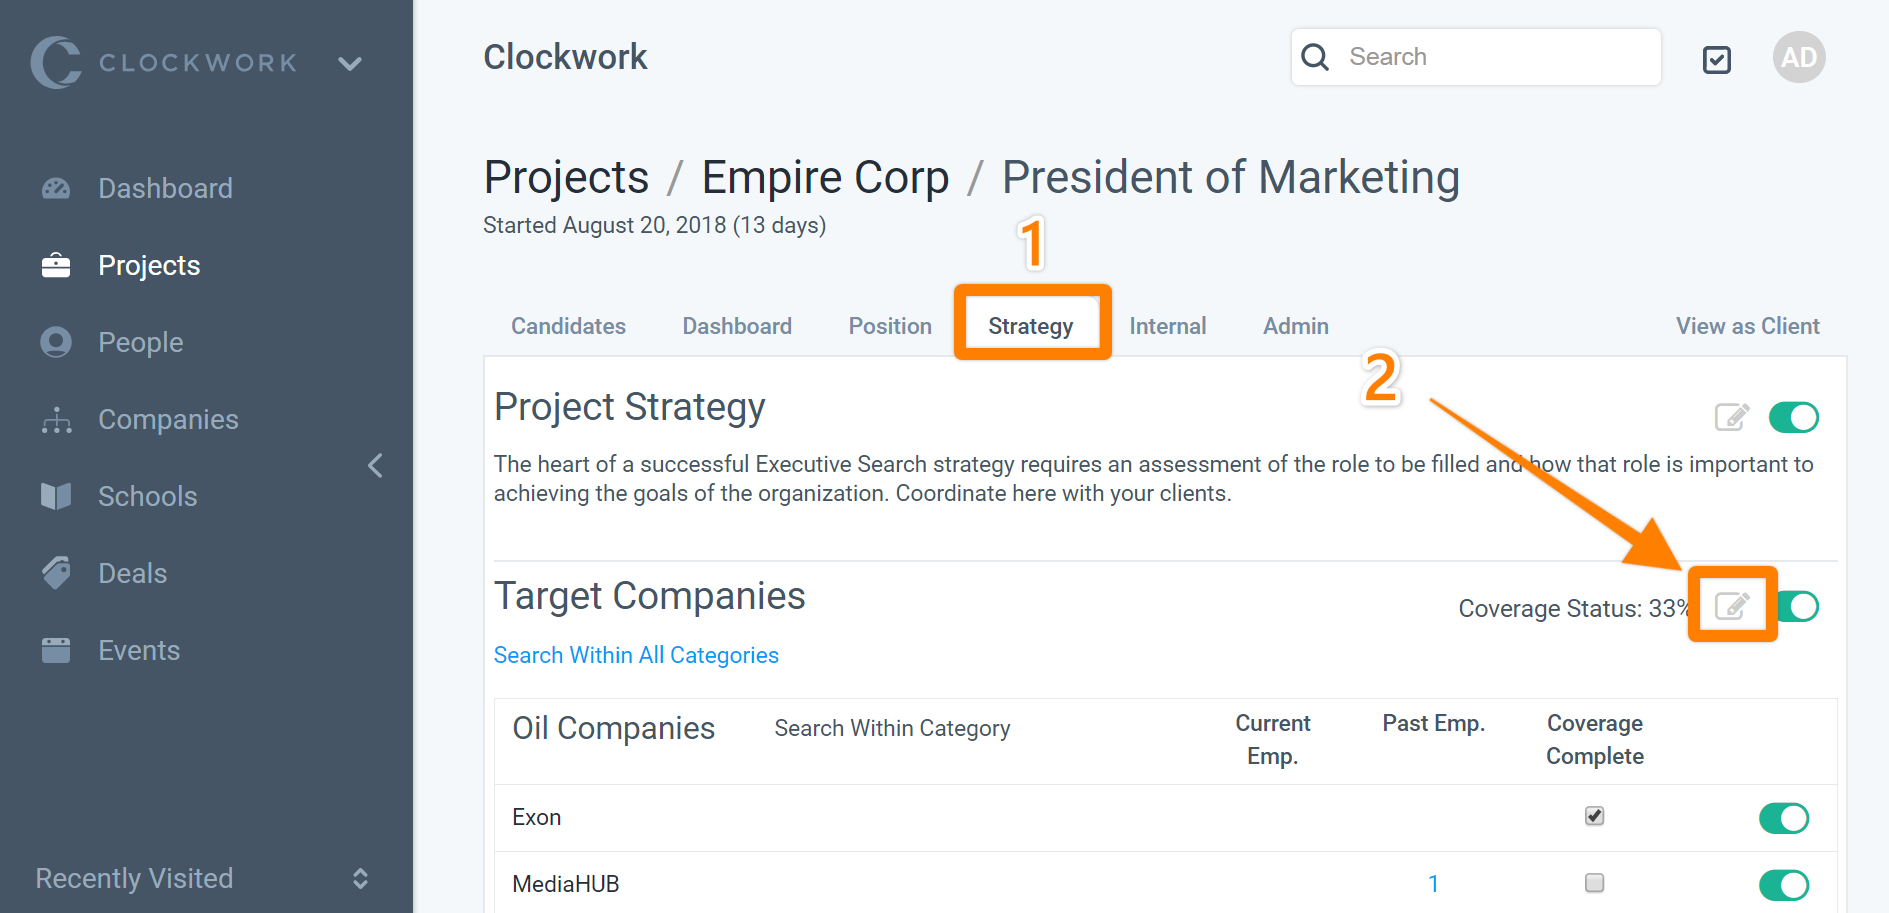Switch to the Candidates tab
Image resolution: width=1889 pixels, height=913 pixels.
[x=567, y=325]
